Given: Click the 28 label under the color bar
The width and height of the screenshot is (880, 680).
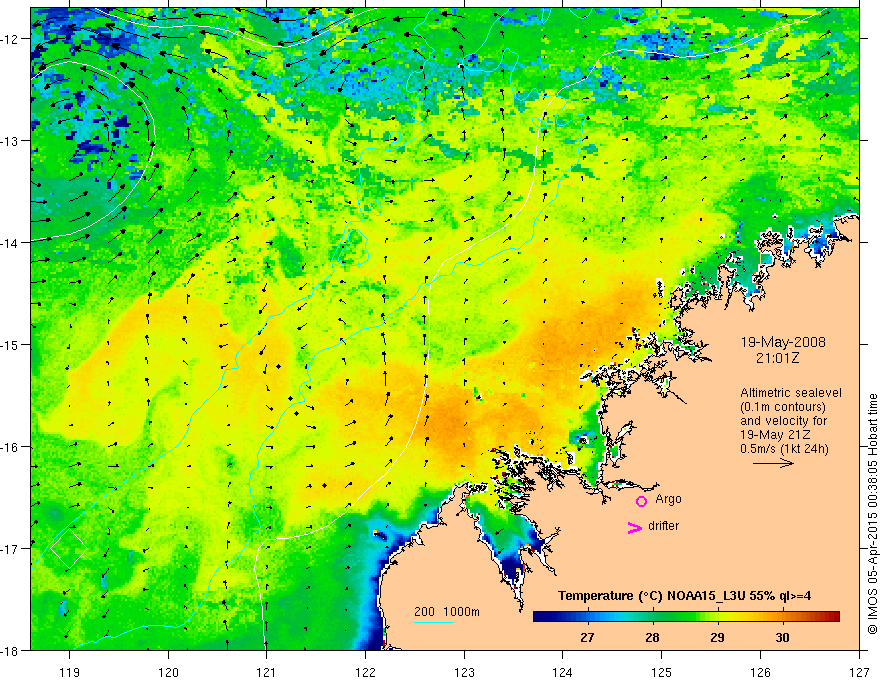Looking at the screenshot, I should coord(652,637).
